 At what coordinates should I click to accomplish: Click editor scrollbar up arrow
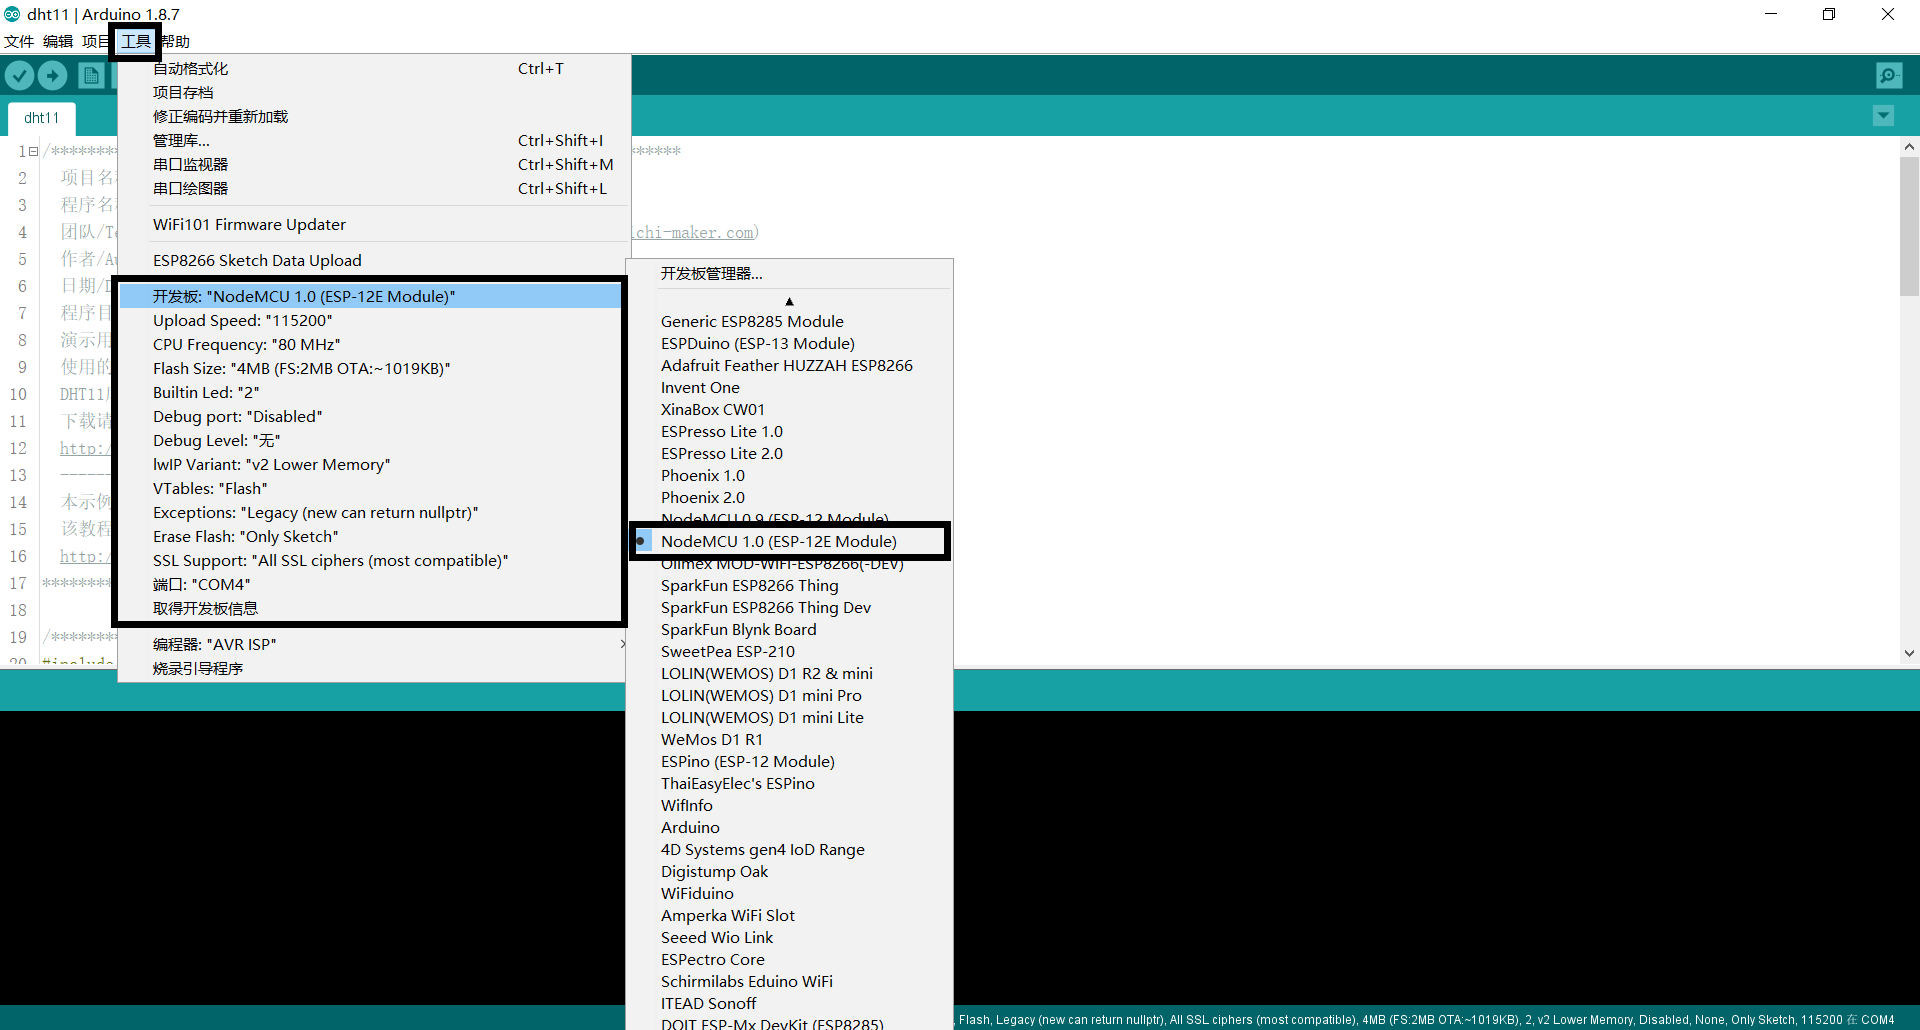(1909, 147)
